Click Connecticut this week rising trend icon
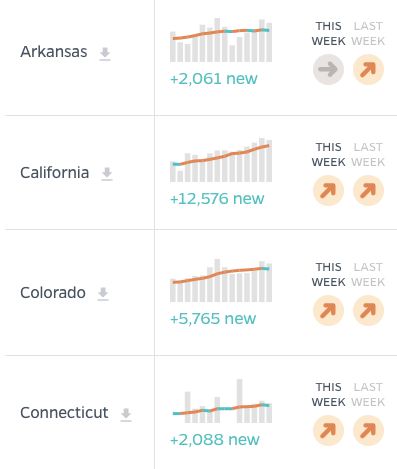The width and height of the screenshot is (397, 469). coord(328,430)
